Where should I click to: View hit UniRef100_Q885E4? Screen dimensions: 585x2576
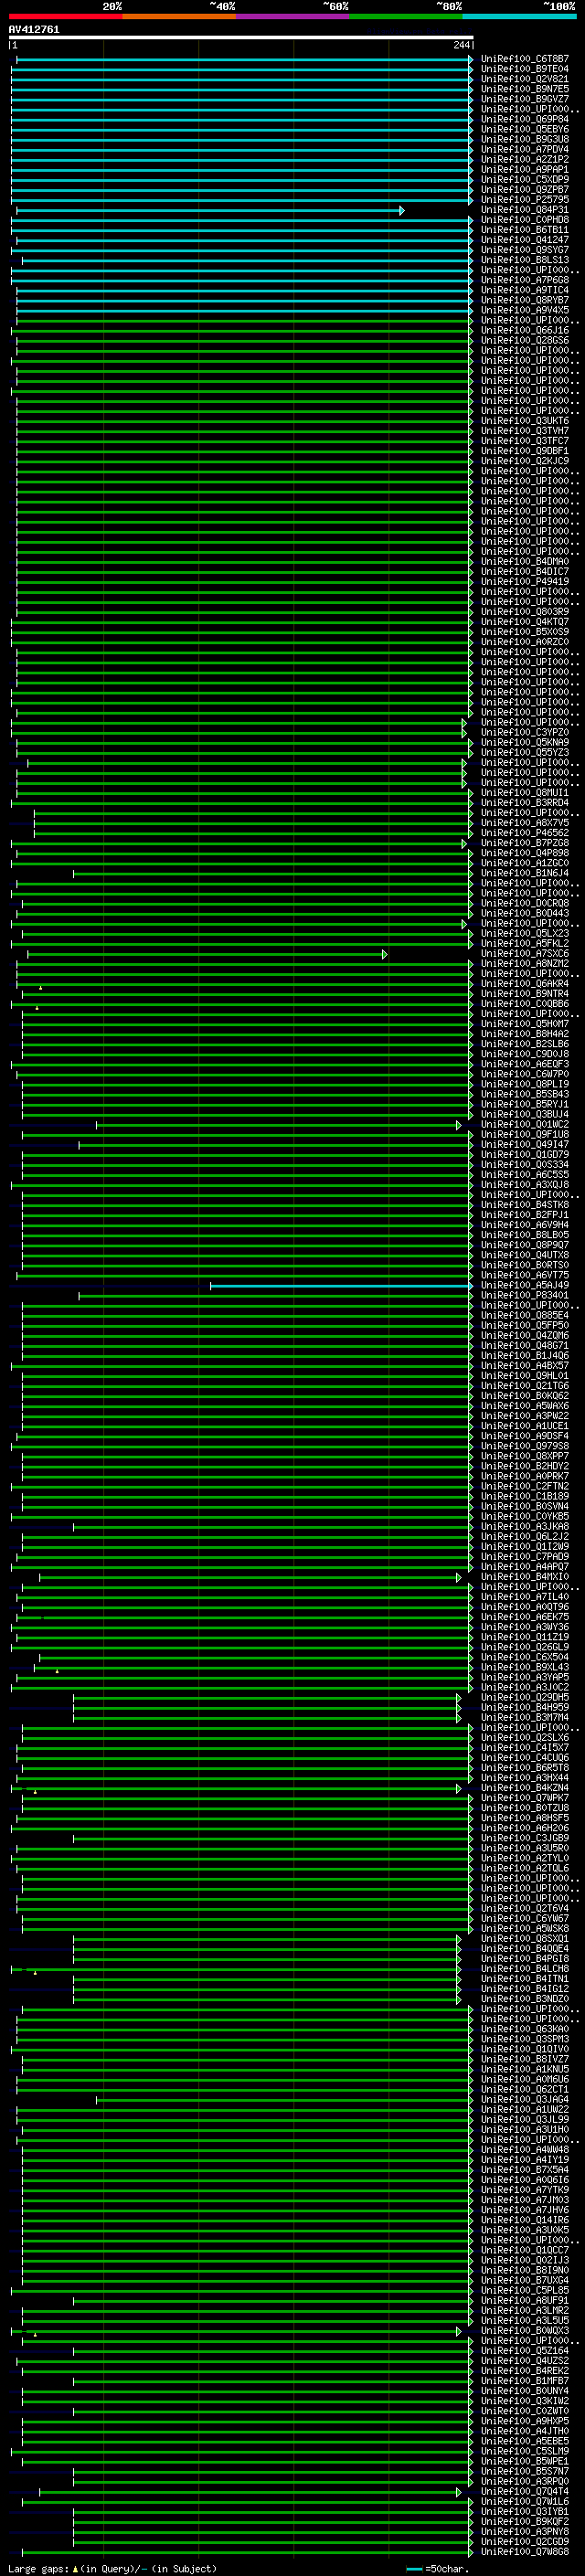click(524, 1315)
